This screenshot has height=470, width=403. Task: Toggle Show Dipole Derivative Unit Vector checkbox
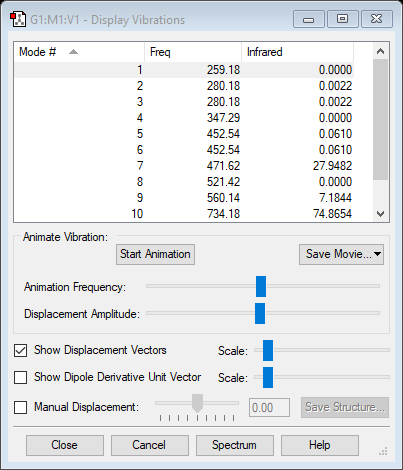pyautogui.click(x=21, y=377)
